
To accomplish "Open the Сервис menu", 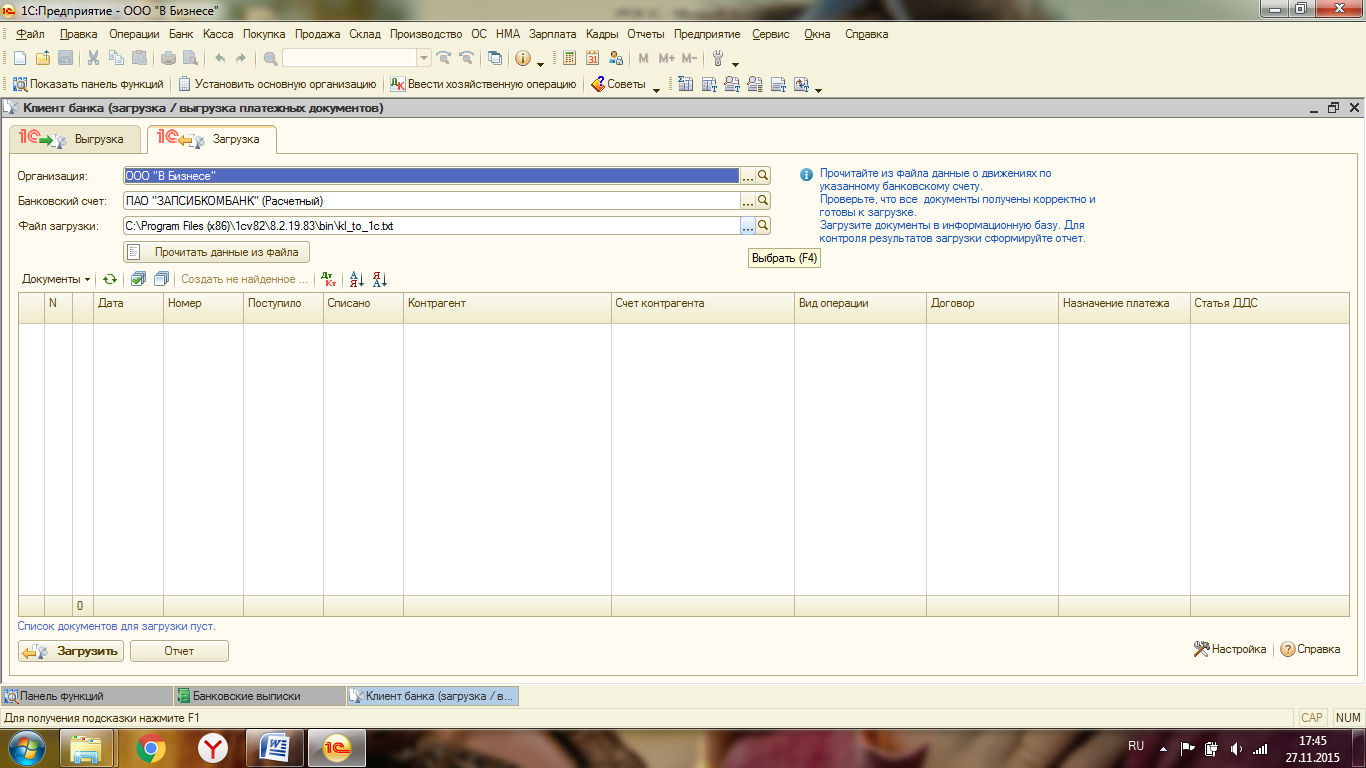I will 770,34.
